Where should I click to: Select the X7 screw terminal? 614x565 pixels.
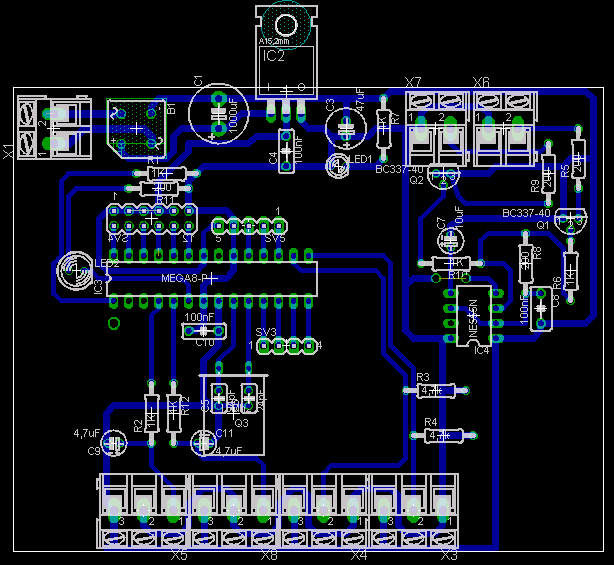pyautogui.click(x=437, y=128)
